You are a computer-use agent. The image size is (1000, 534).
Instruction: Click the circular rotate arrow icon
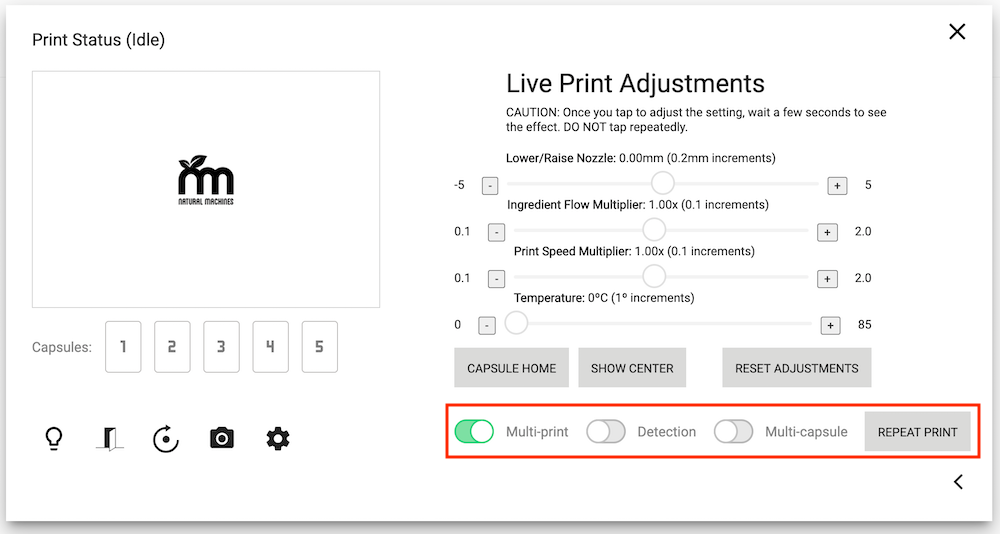(x=166, y=439)
